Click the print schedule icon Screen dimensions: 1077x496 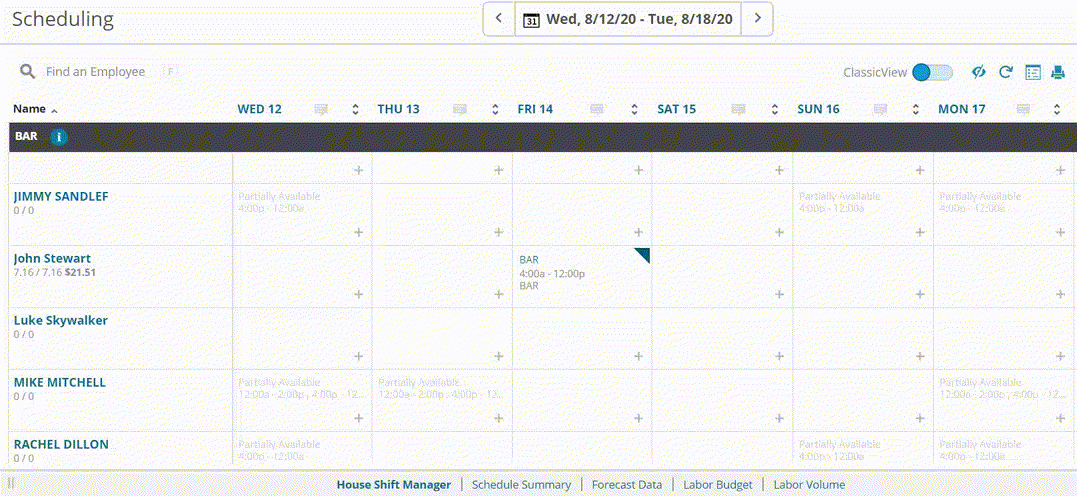pyautogui.click(x=1058, y=72)
